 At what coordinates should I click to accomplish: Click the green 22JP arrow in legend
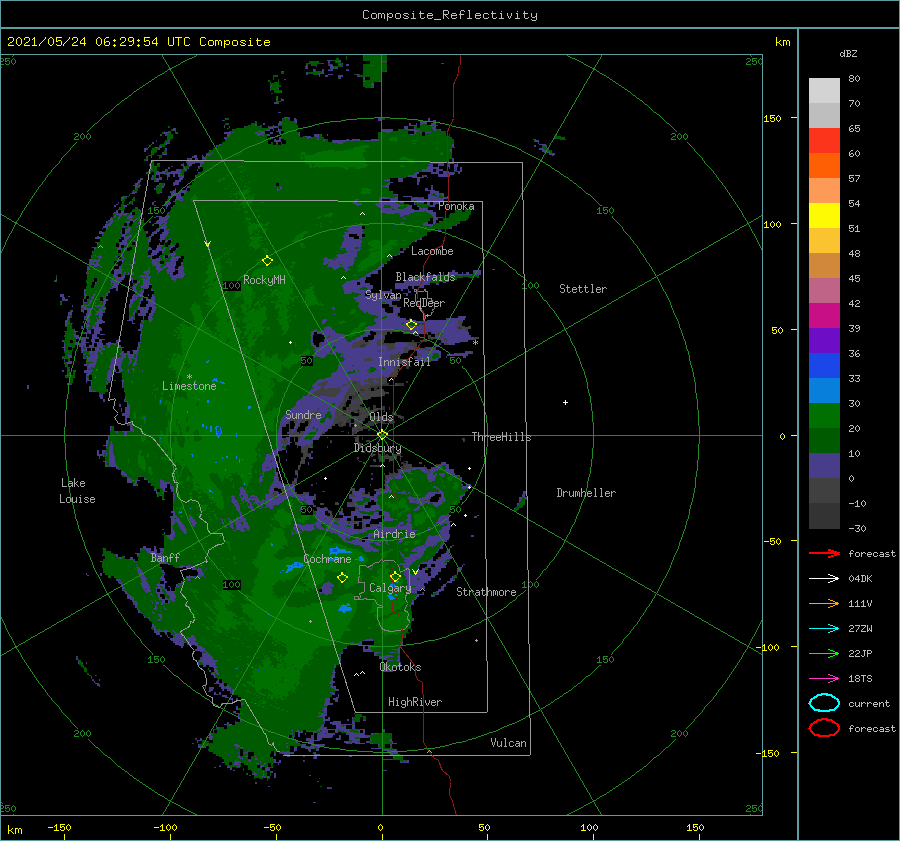click(824, 653)
